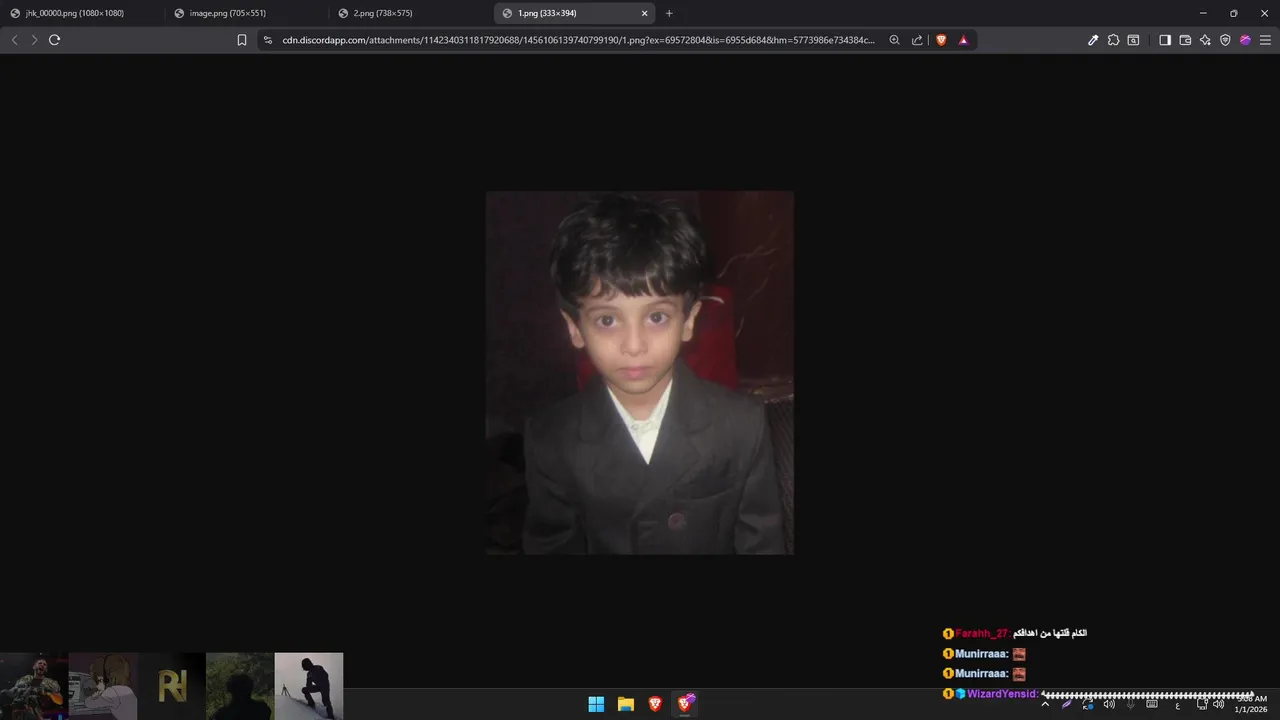Click the zoom magnifier in the address bar

[x=894, y=40]
